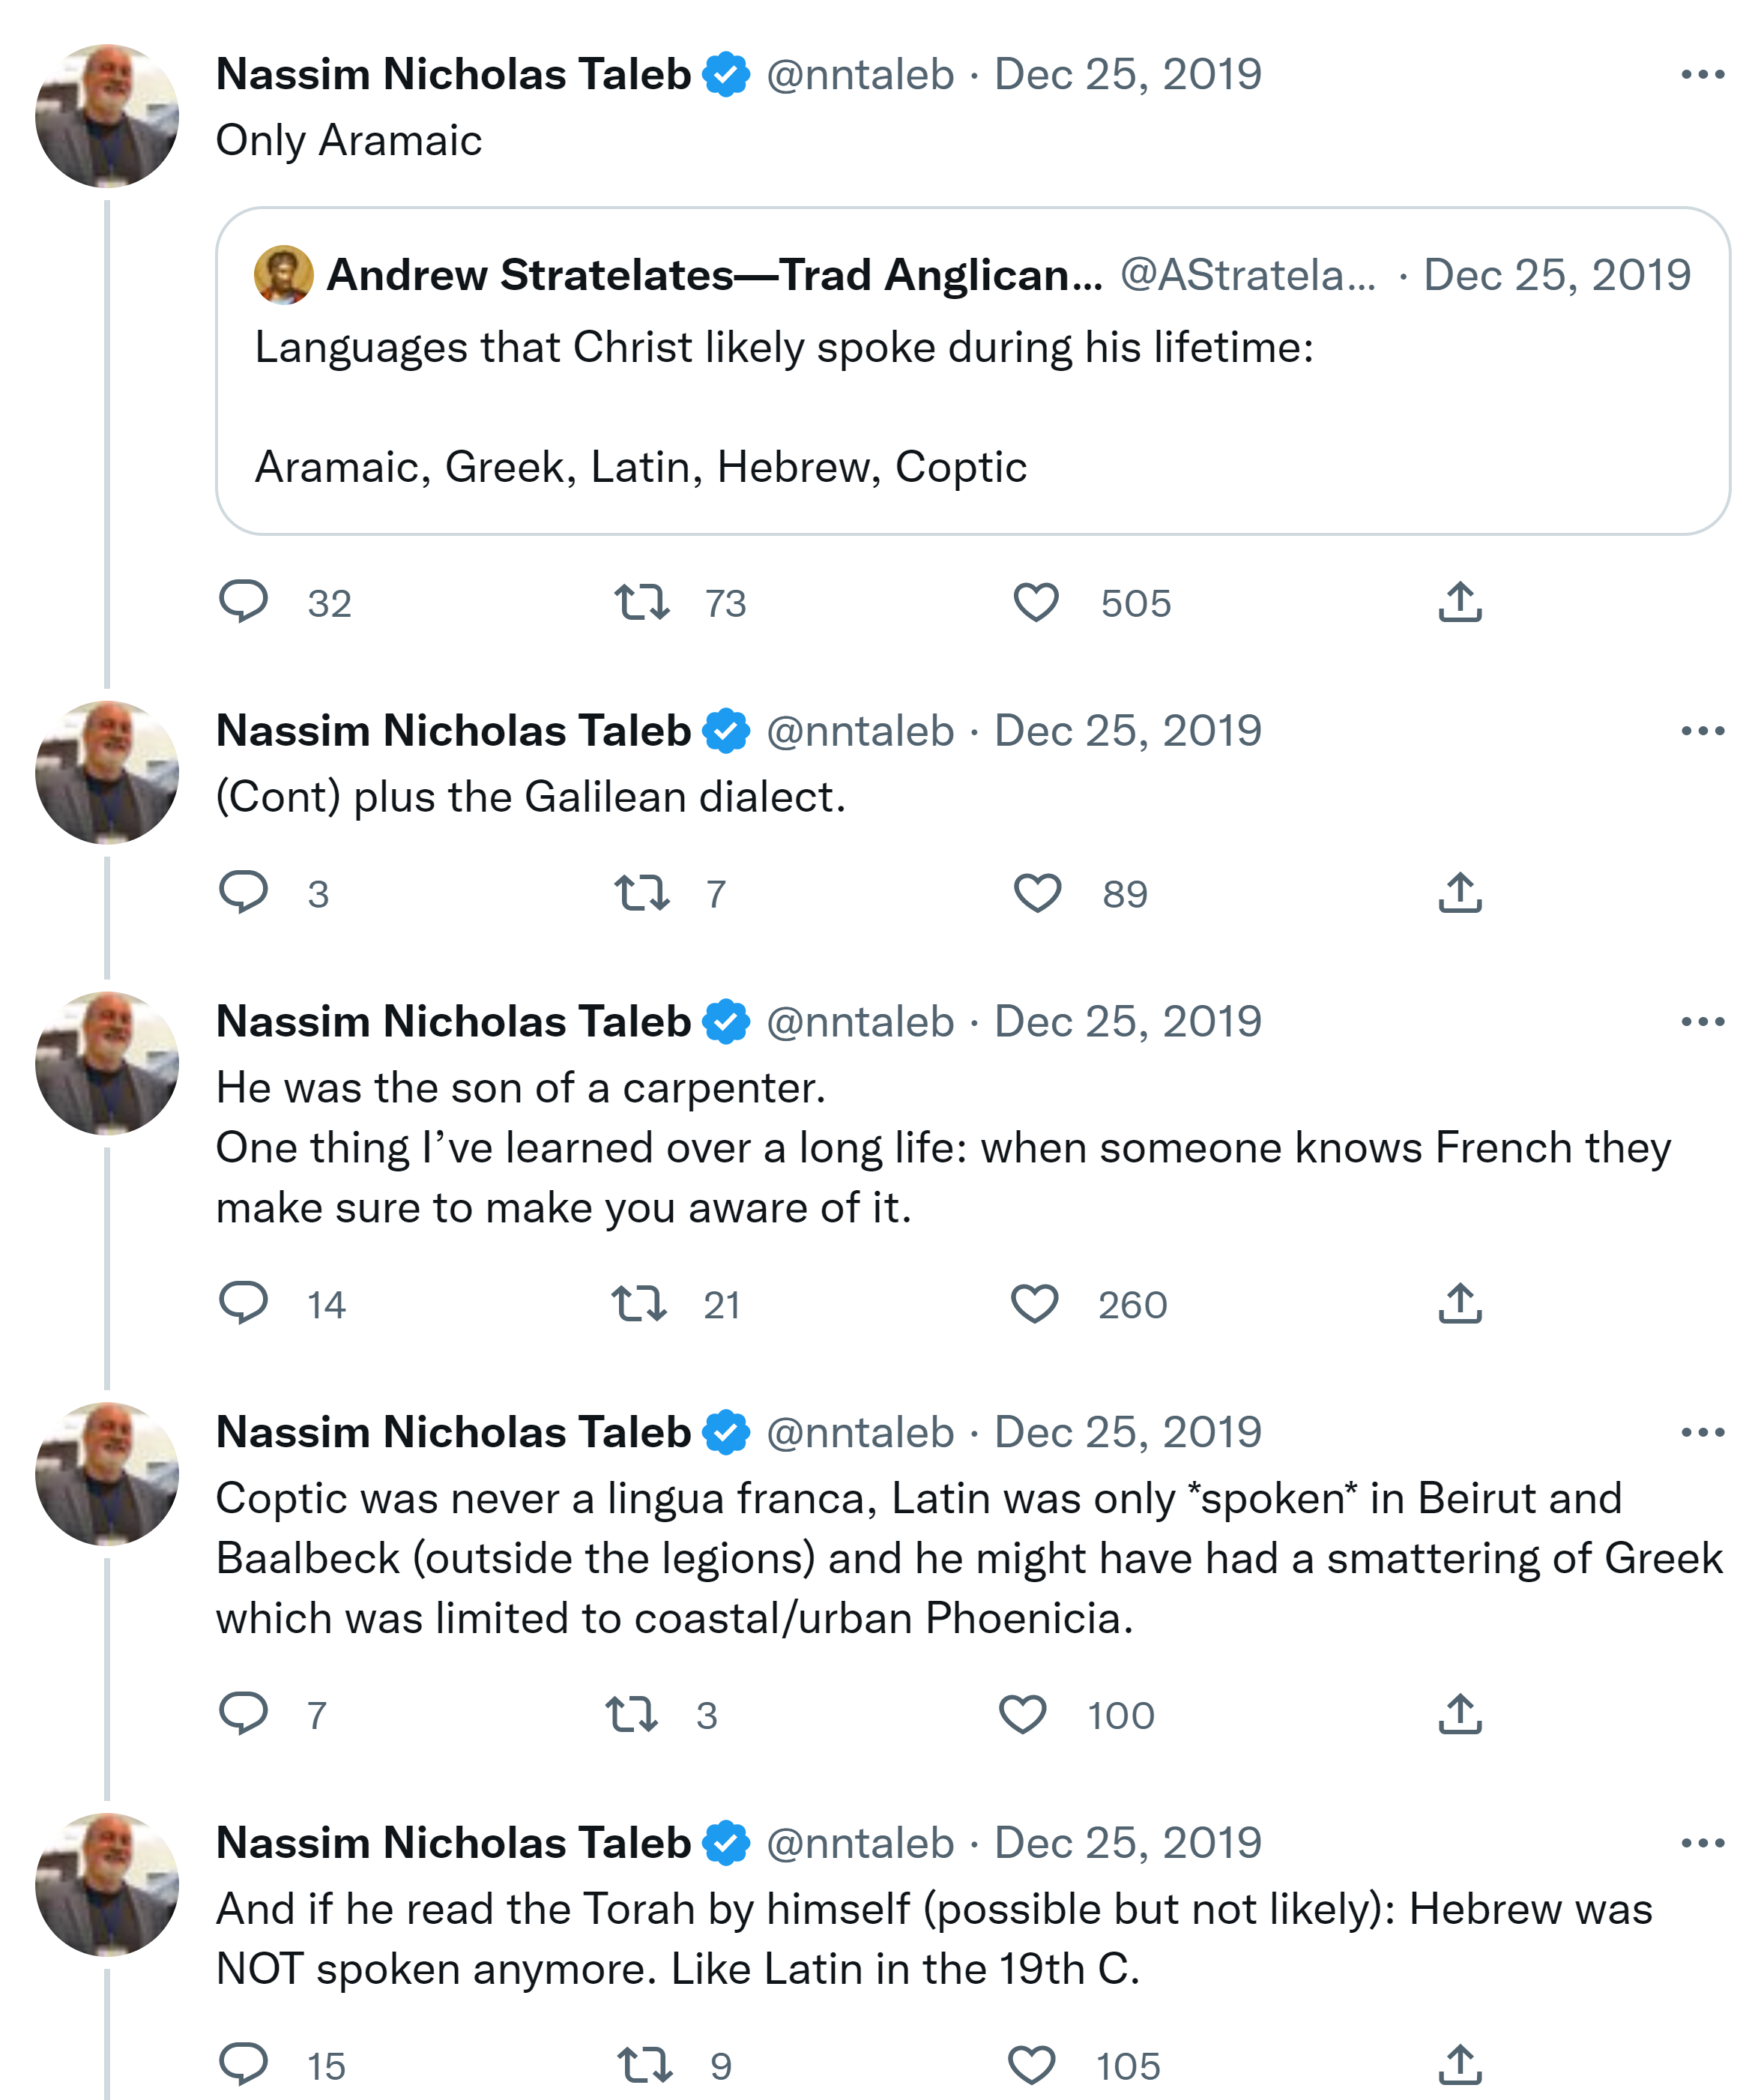The height and width of the screenshot is (2100, 1755).
Task: Open Nassim Taleb's avatar on Galilean tweet
Action: (x=107, y=773)
